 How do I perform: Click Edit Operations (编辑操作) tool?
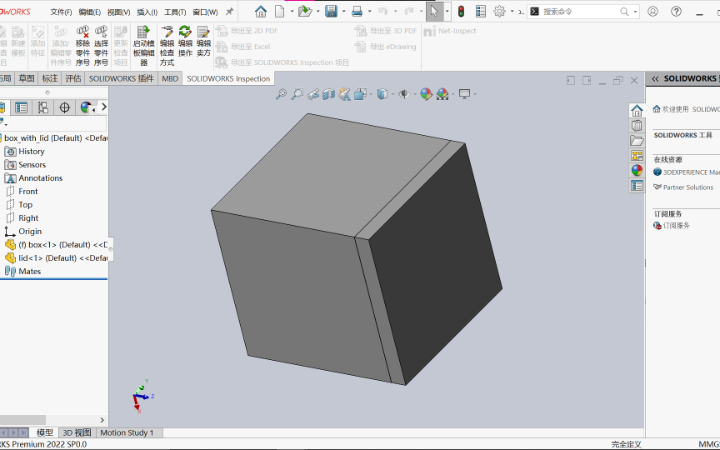pos(185,42)
